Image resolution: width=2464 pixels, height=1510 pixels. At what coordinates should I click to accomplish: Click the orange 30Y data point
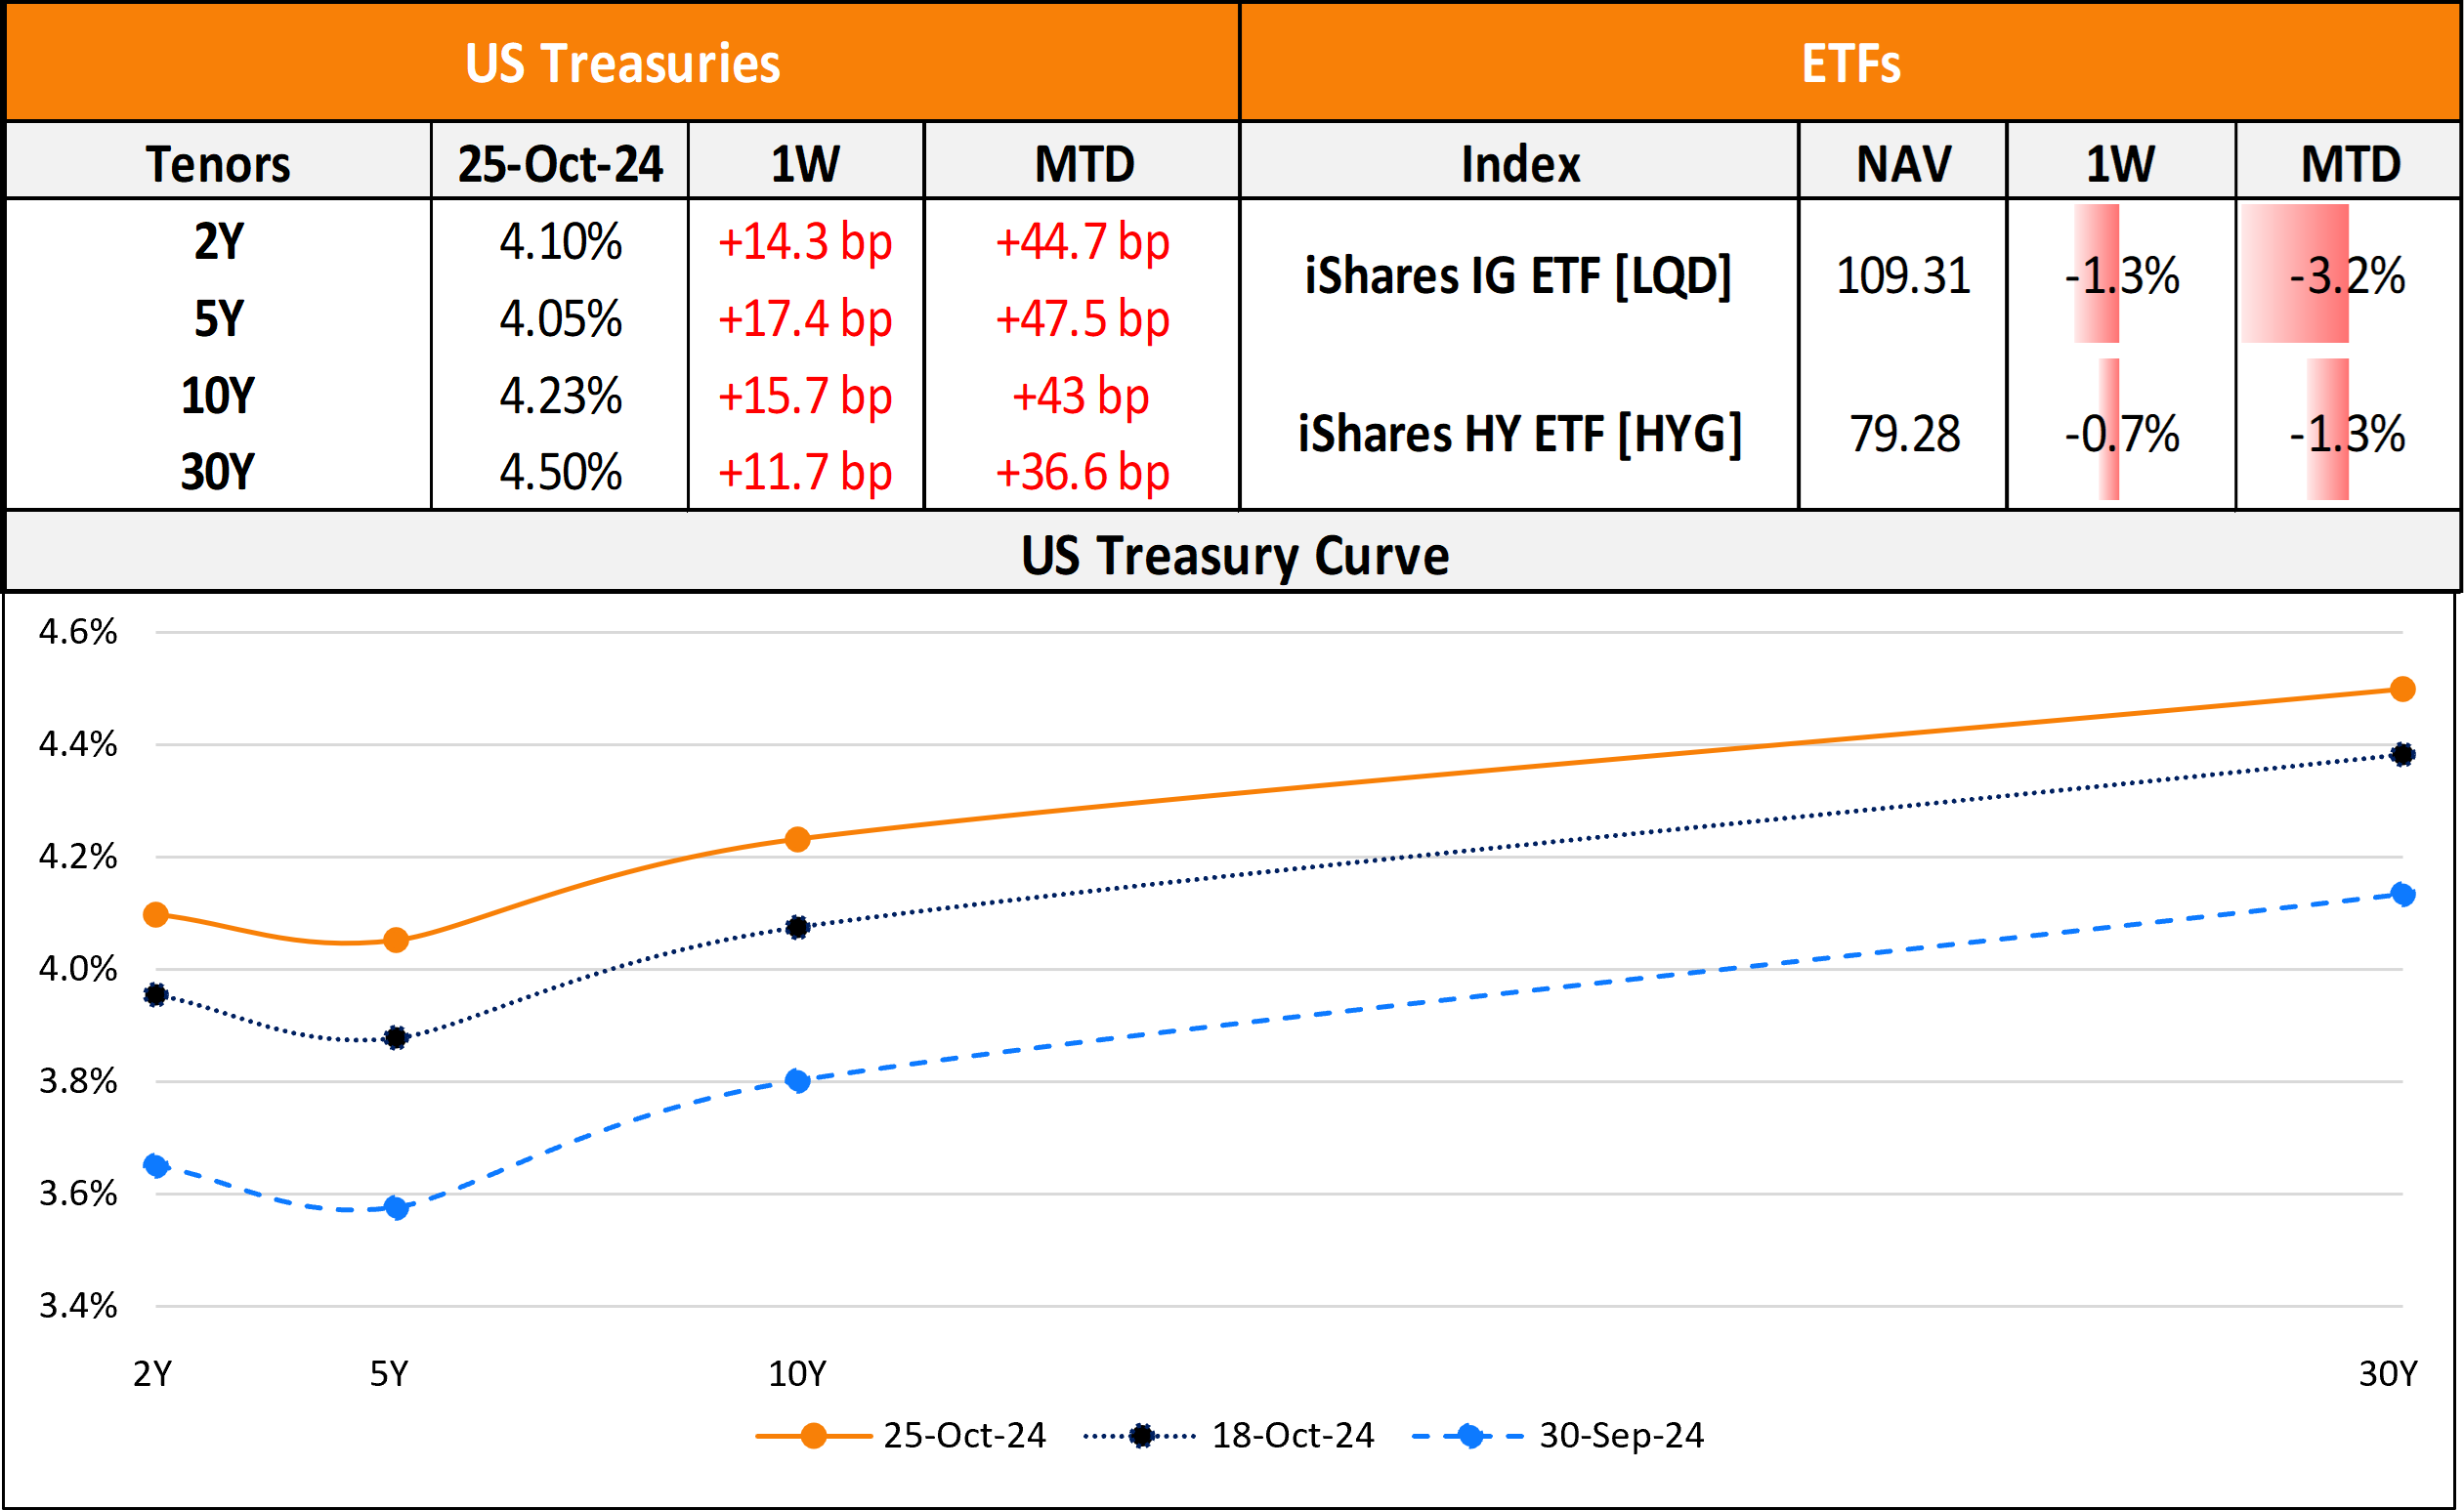2402,689
